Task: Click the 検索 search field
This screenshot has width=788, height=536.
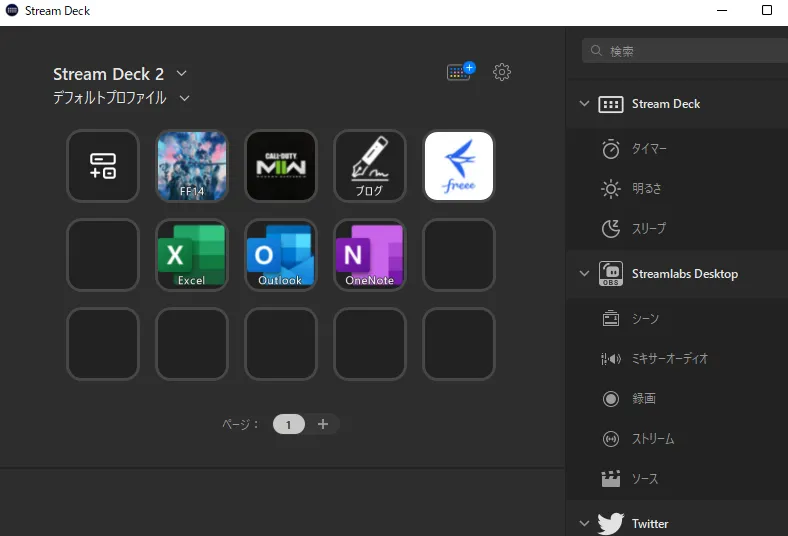Action: [x=685, y=51]
